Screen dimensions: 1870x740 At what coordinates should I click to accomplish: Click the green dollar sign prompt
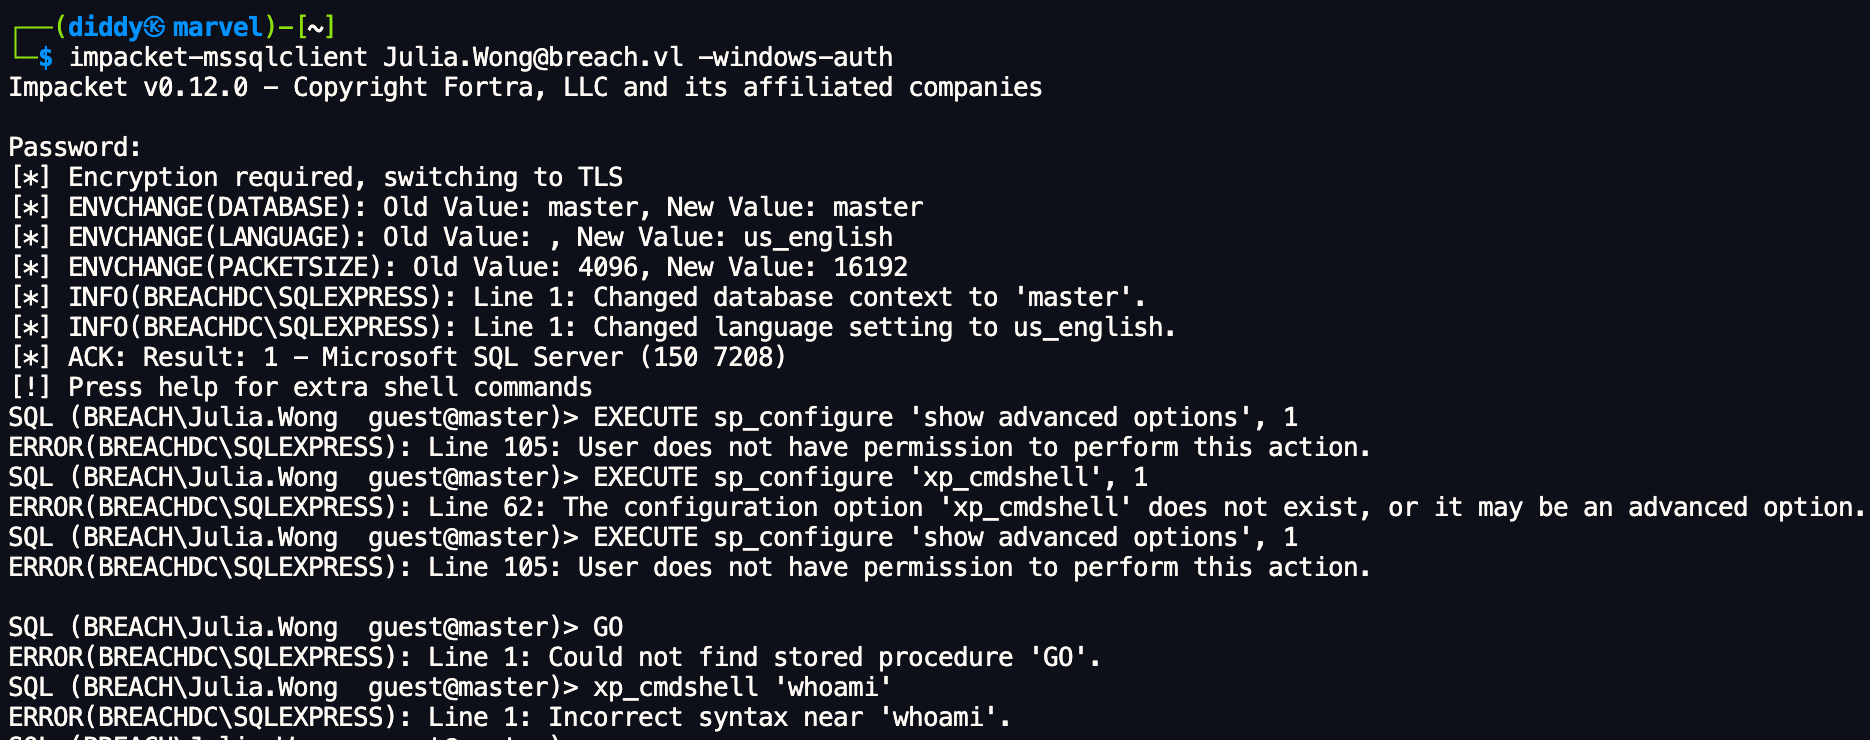(x=45, y=57)
